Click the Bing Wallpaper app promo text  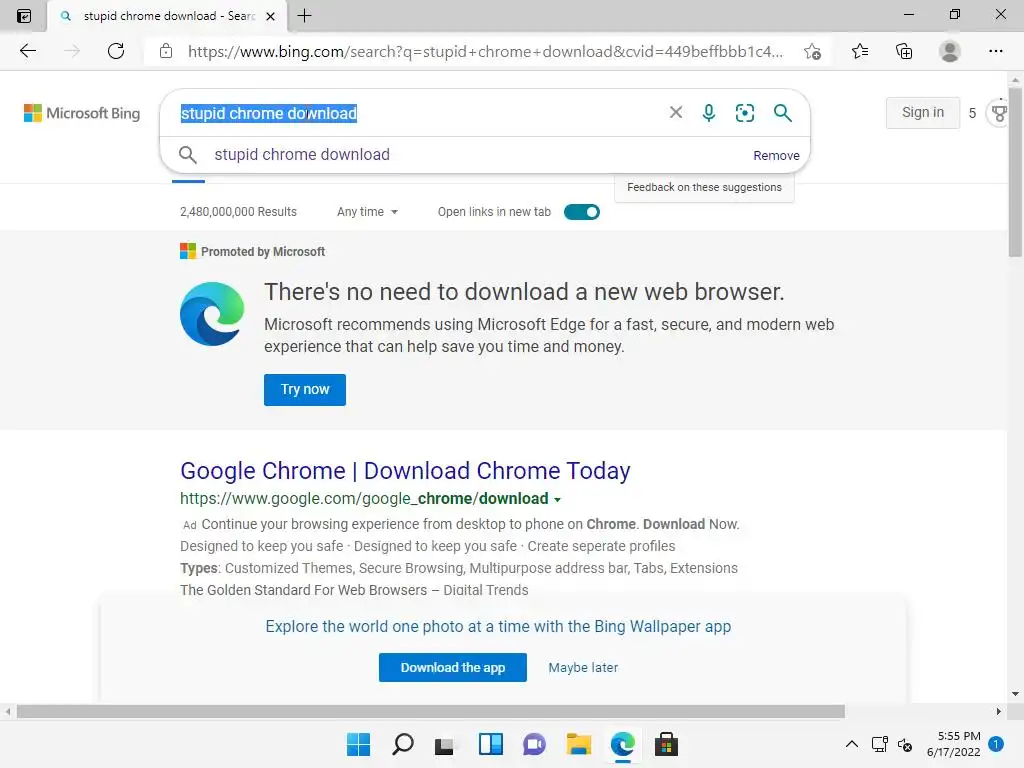click(x=498, y=626)
